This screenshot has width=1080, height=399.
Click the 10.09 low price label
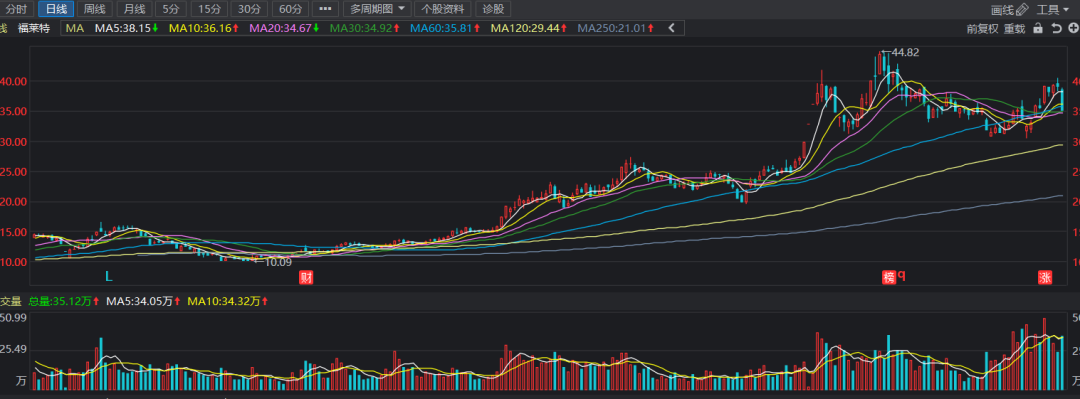278,262
